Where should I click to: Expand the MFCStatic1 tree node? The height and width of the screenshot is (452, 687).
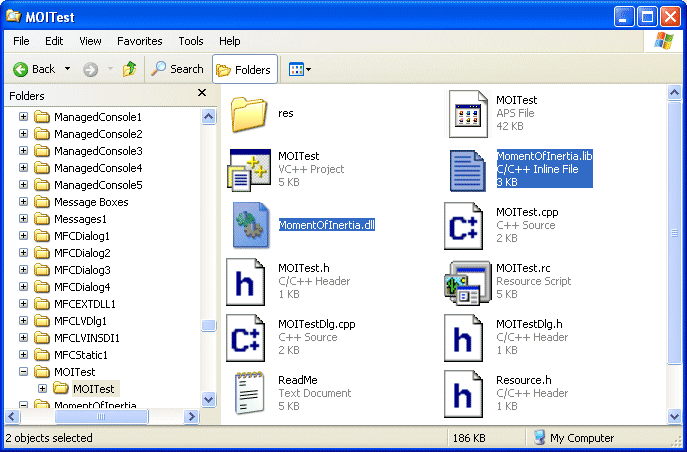point(24,355)
